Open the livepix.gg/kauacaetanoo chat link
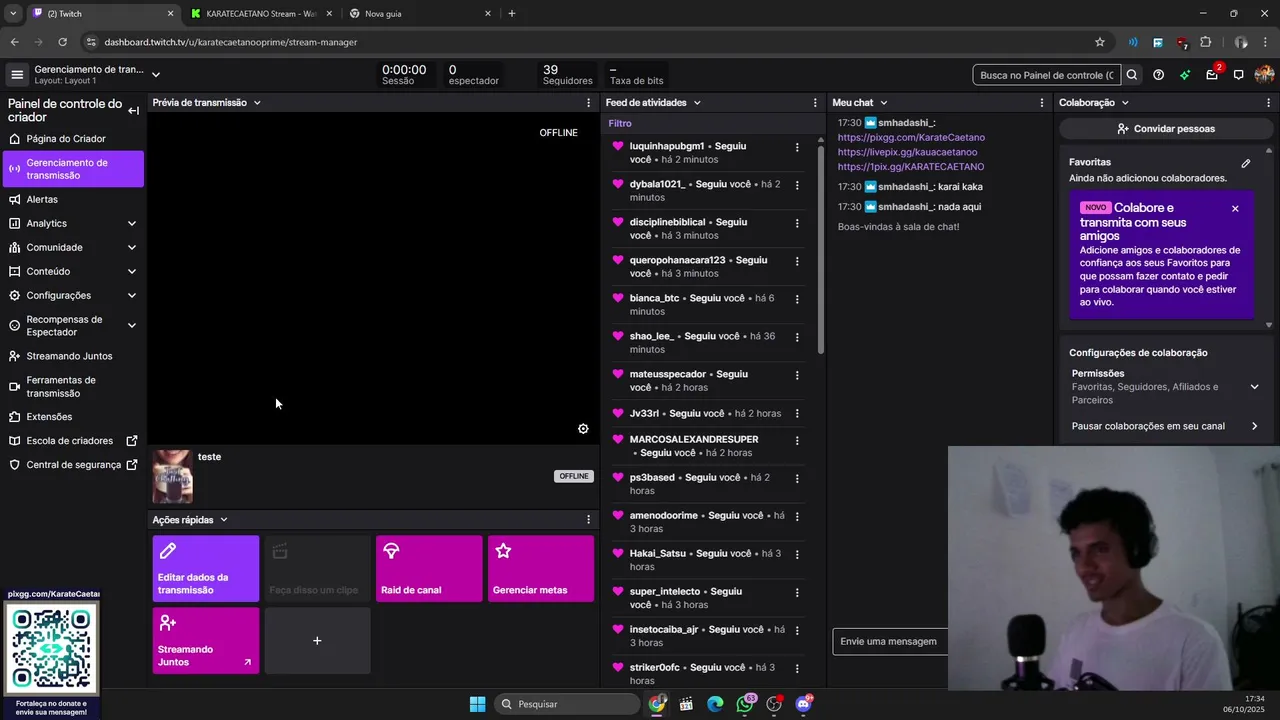Viewport: 1280px width, 720px height. (x=907, y=152)
